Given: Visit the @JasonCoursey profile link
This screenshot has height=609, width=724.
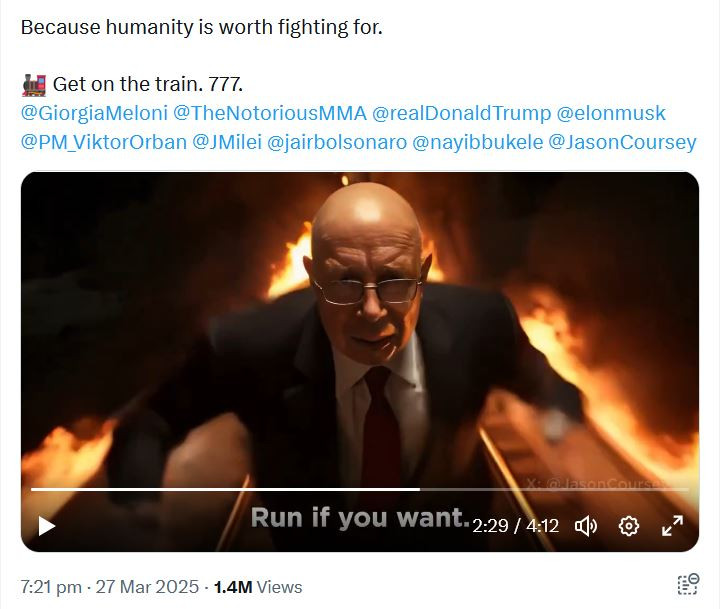Looking at the screenshot, I should [x=622, y=142].
